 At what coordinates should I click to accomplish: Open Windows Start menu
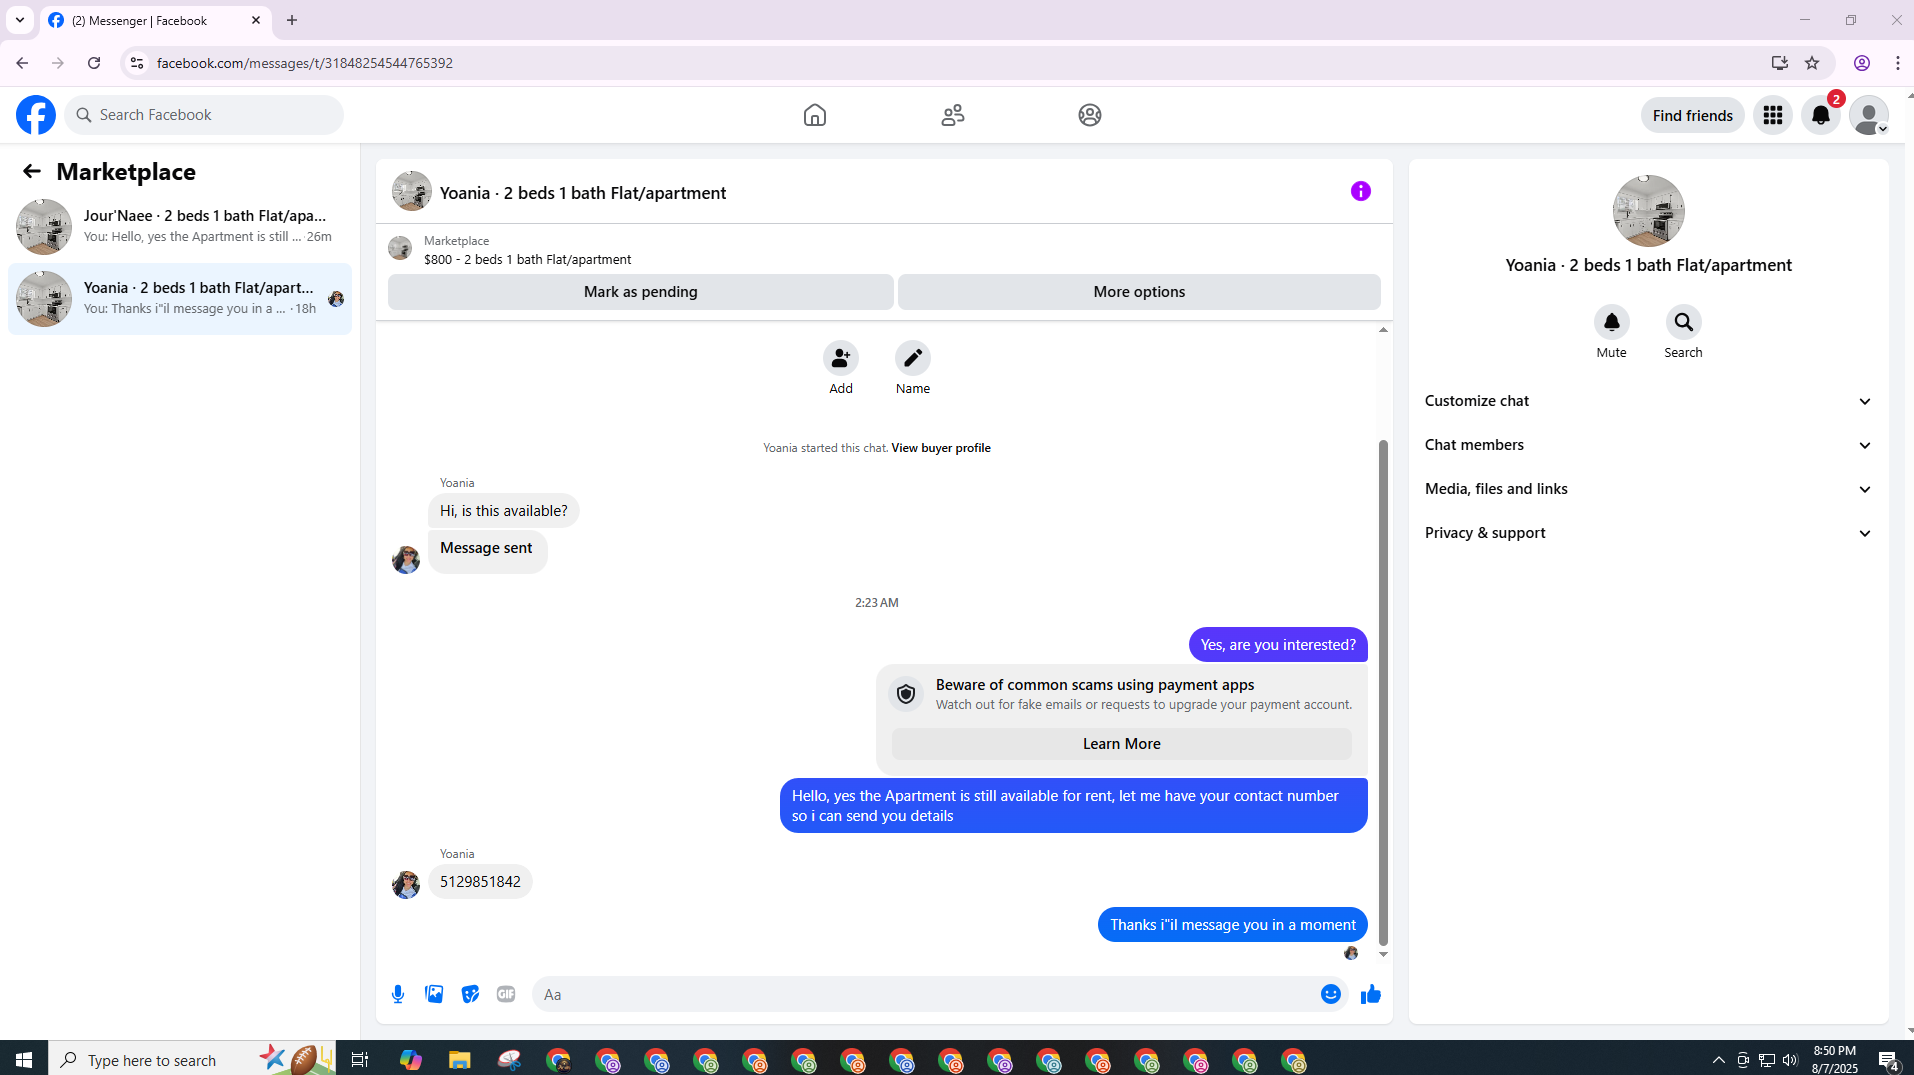[24, 1059]
